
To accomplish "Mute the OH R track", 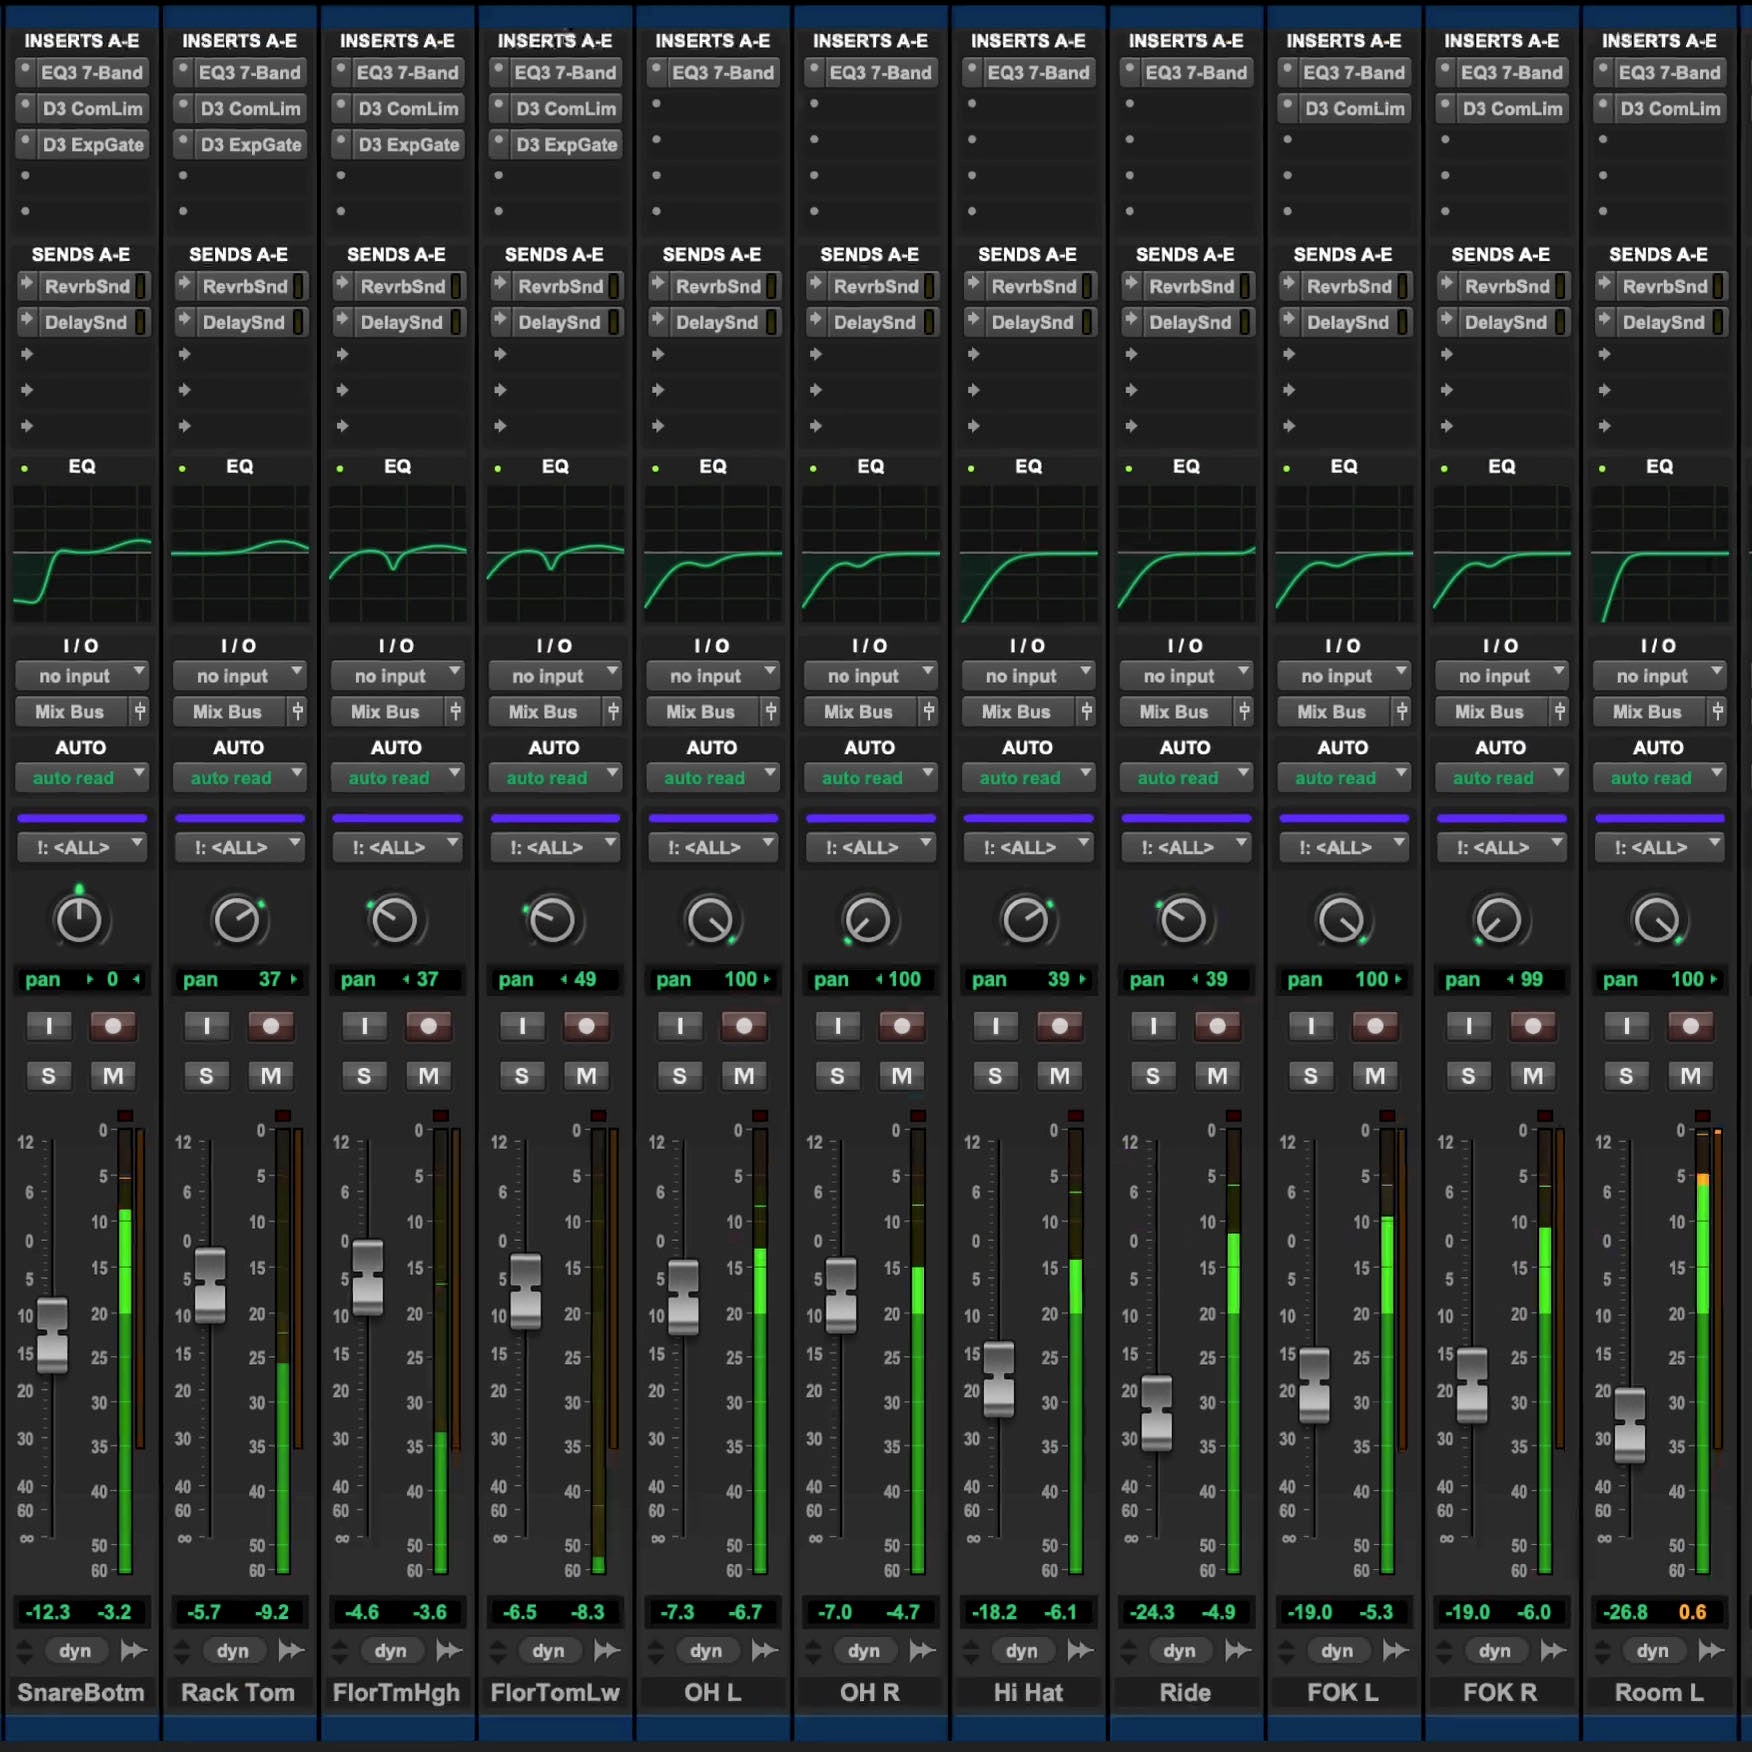I will (x=901, y=1076).
